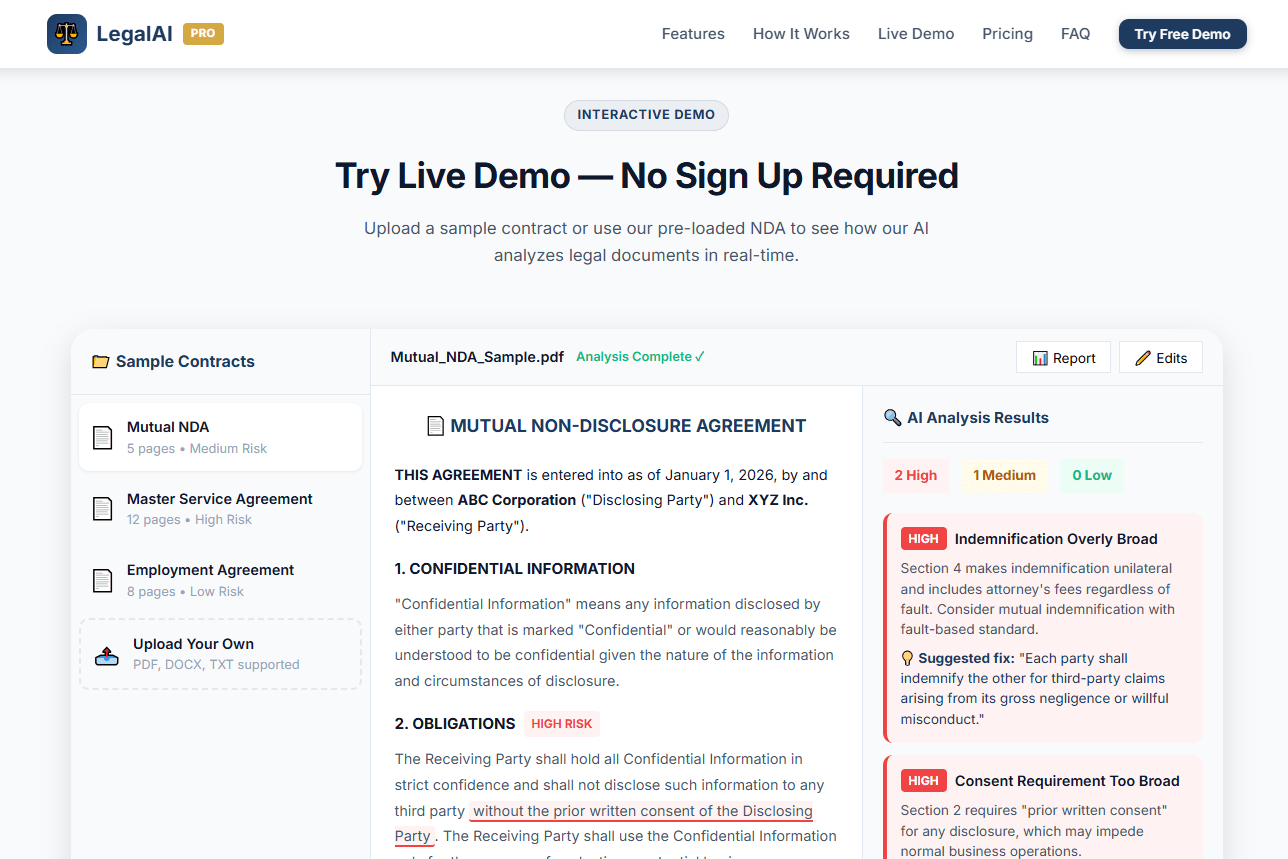Click 'XYZ Inc.' in the agreement text
Screen dimensions: 1288x859
coord(778,500)
